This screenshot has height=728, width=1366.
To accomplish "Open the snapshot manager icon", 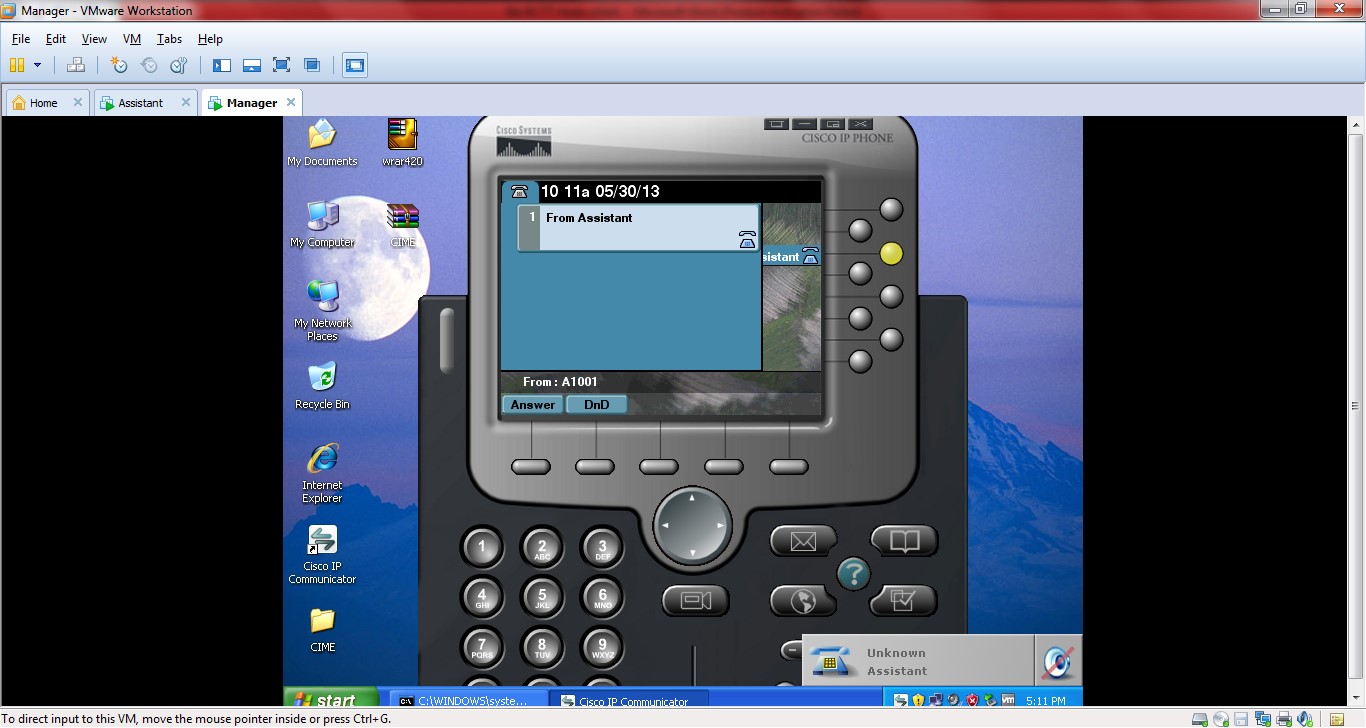I will (178, 65).
